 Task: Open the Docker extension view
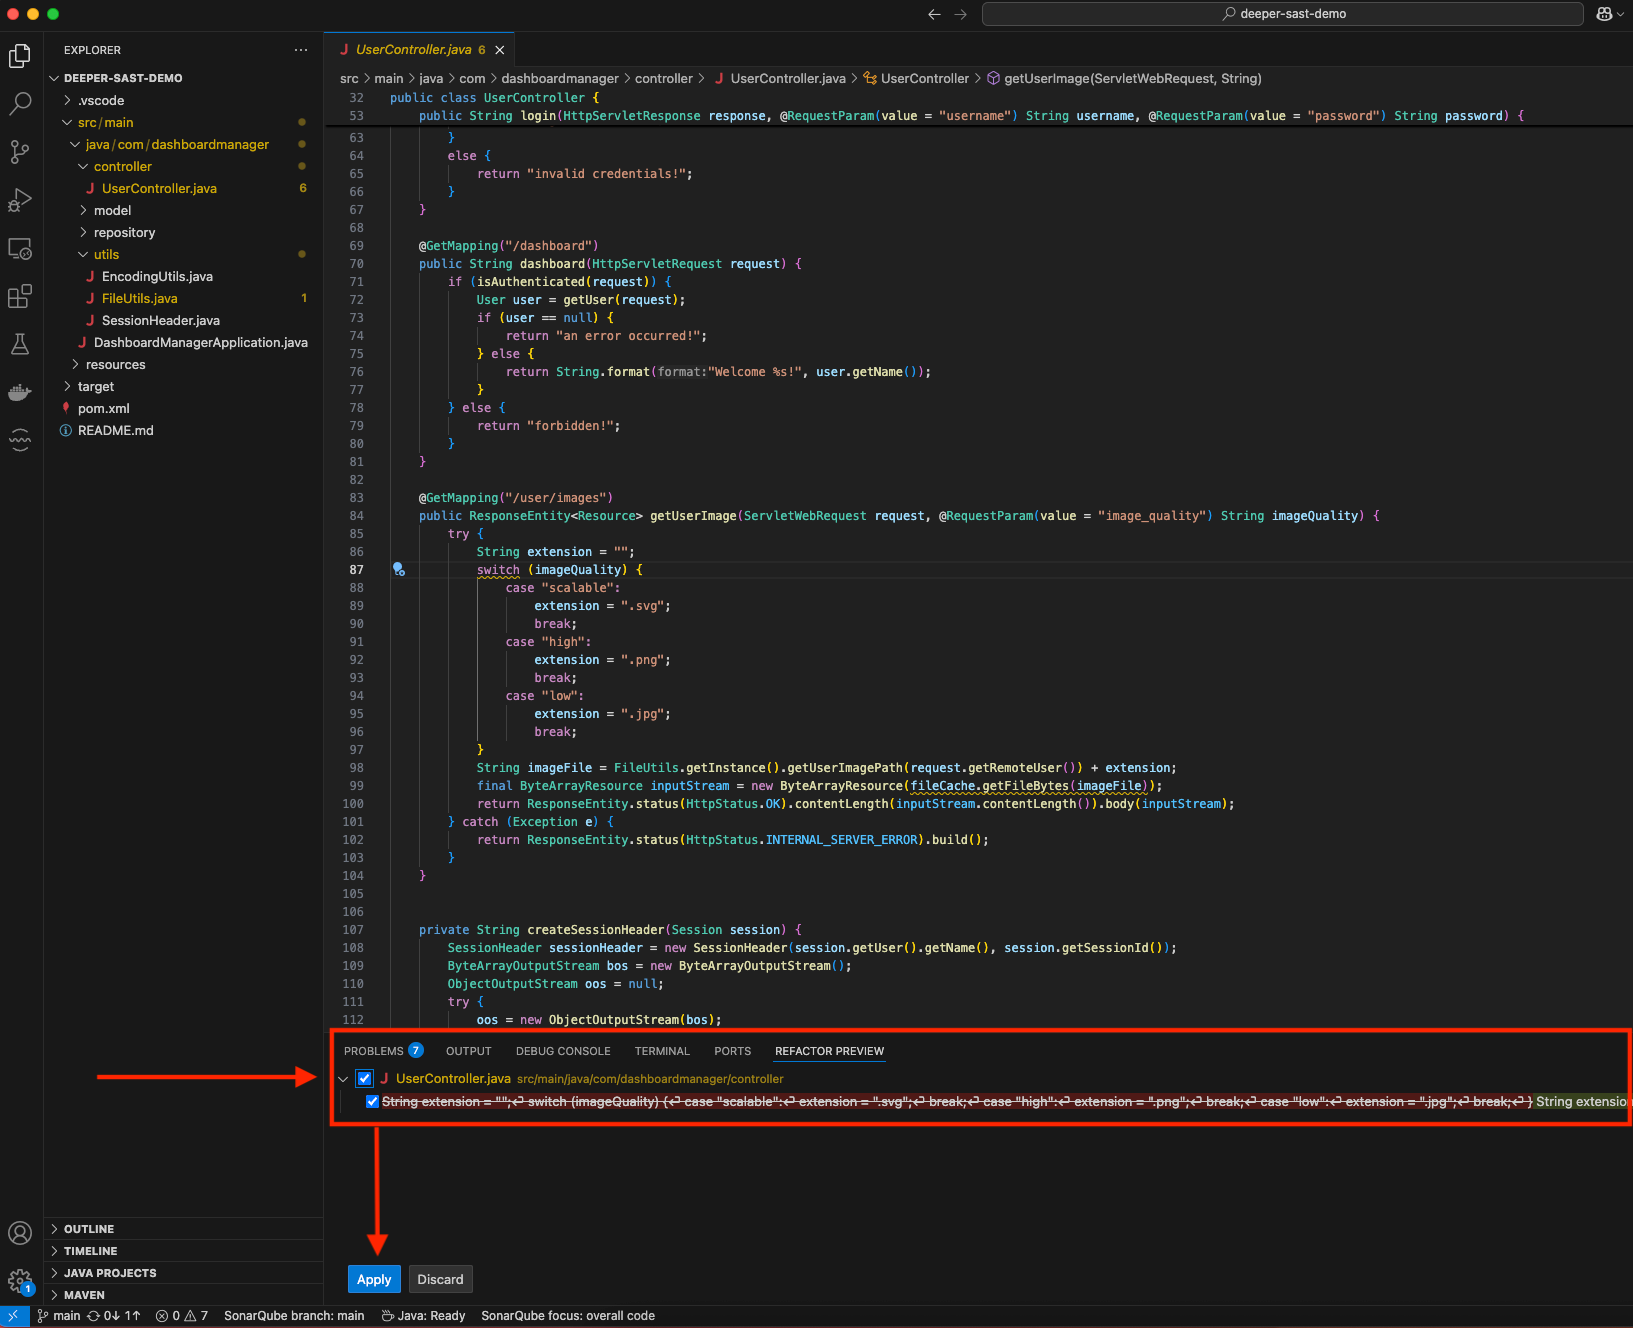coord(20,392)
